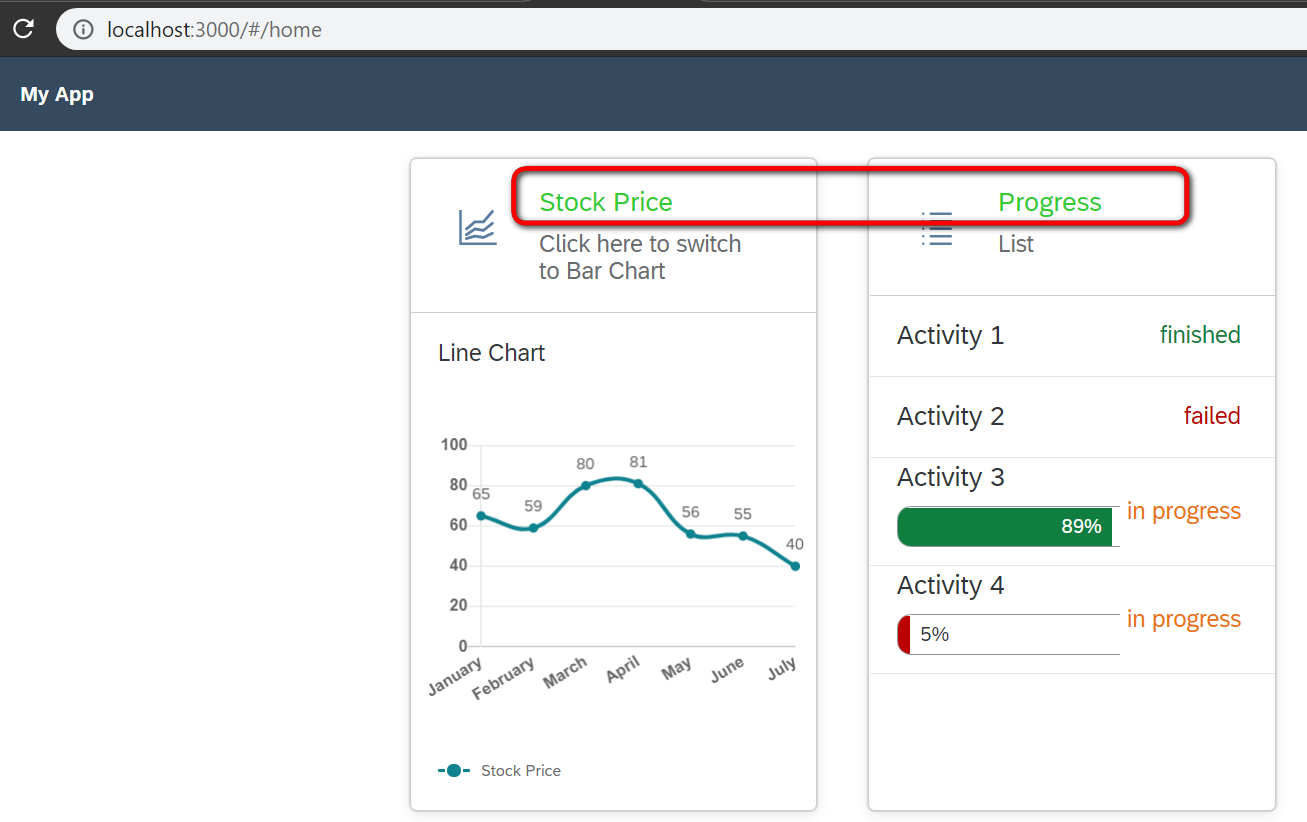
Task: Click the Line Chart title text
Action: click(x=491, y=353)
